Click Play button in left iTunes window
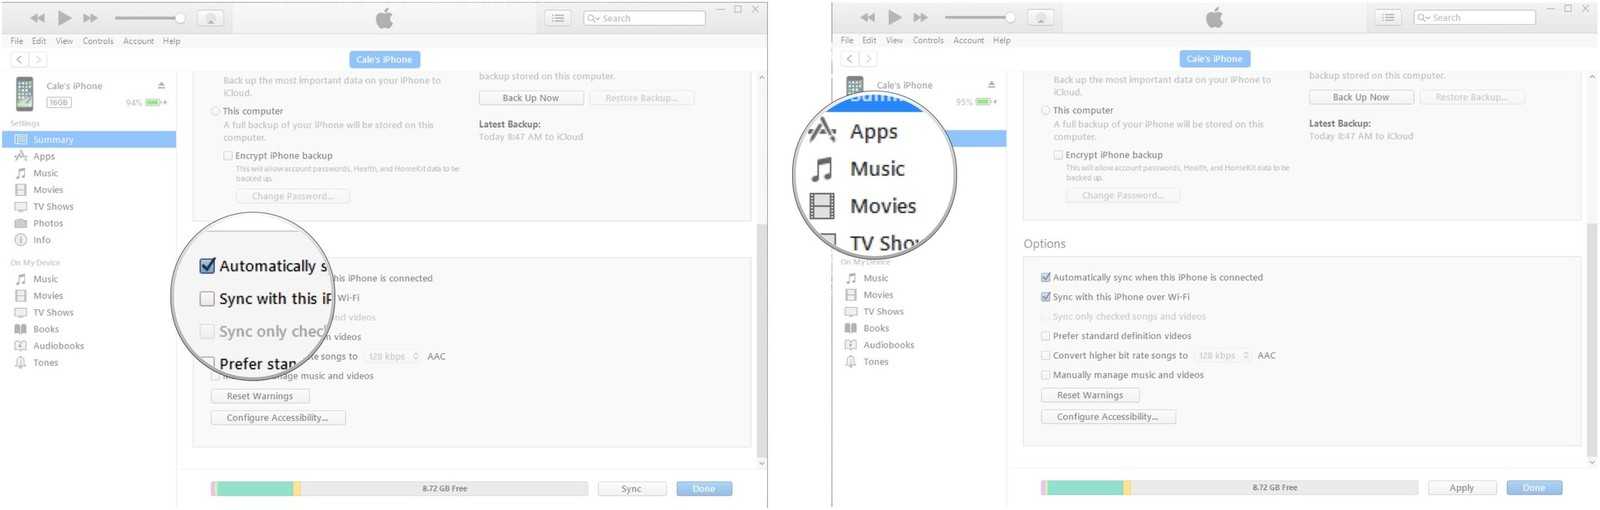 pos(64,18)
